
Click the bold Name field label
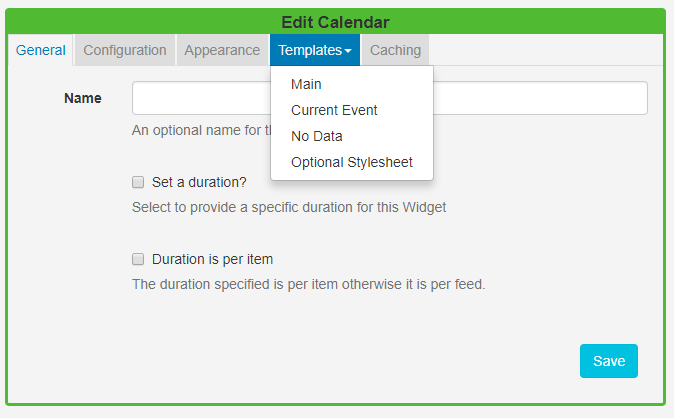tap(83, 98)
